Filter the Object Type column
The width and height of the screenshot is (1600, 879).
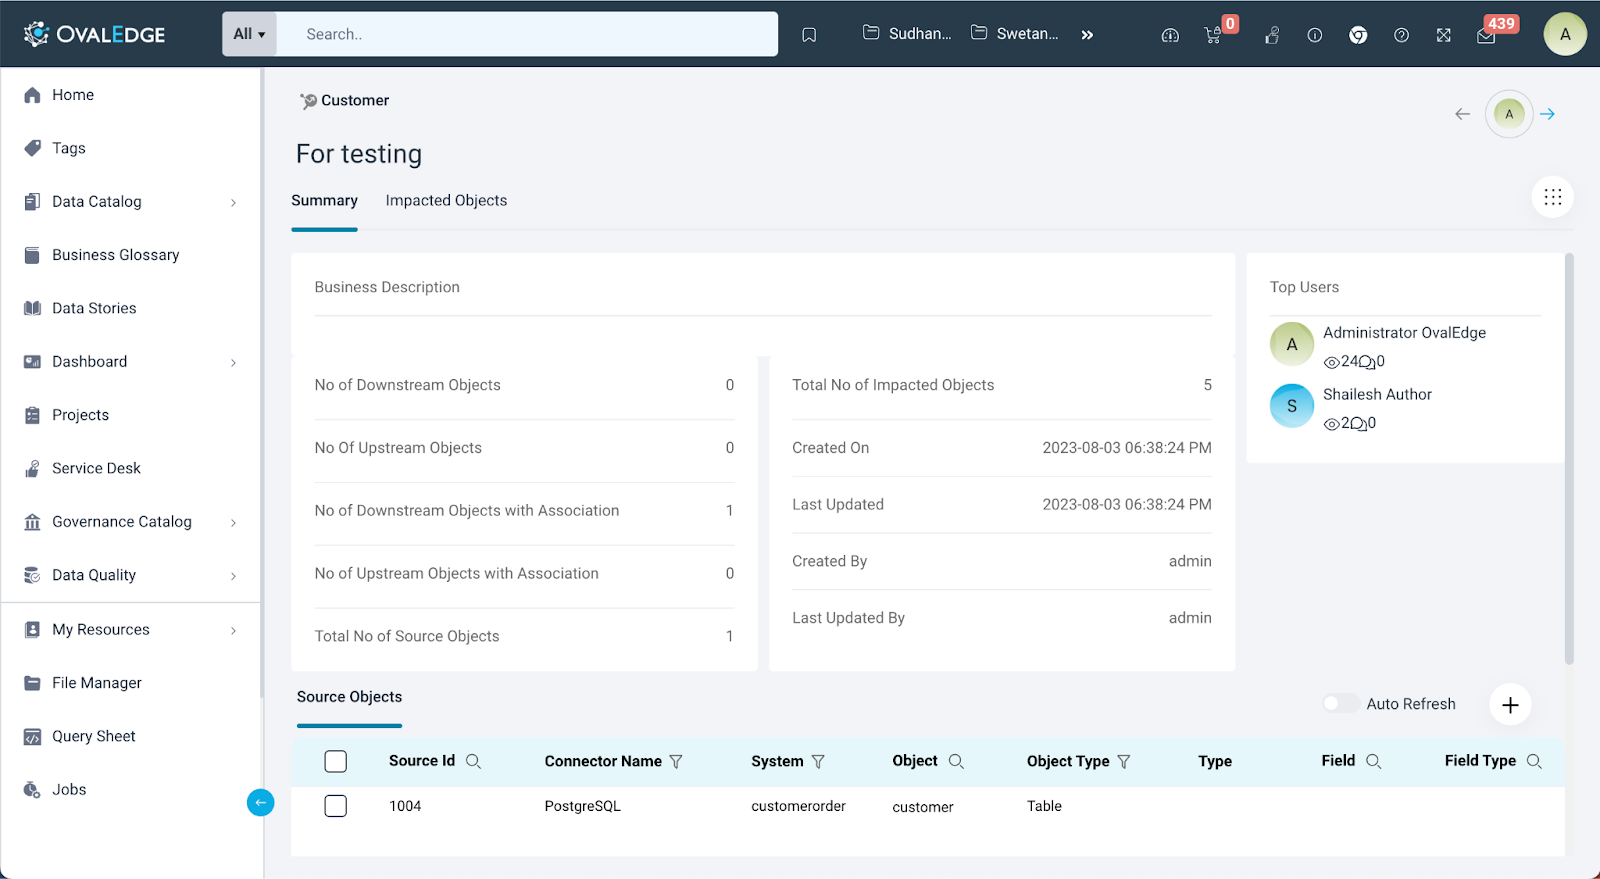click(x=1124, y=761)
